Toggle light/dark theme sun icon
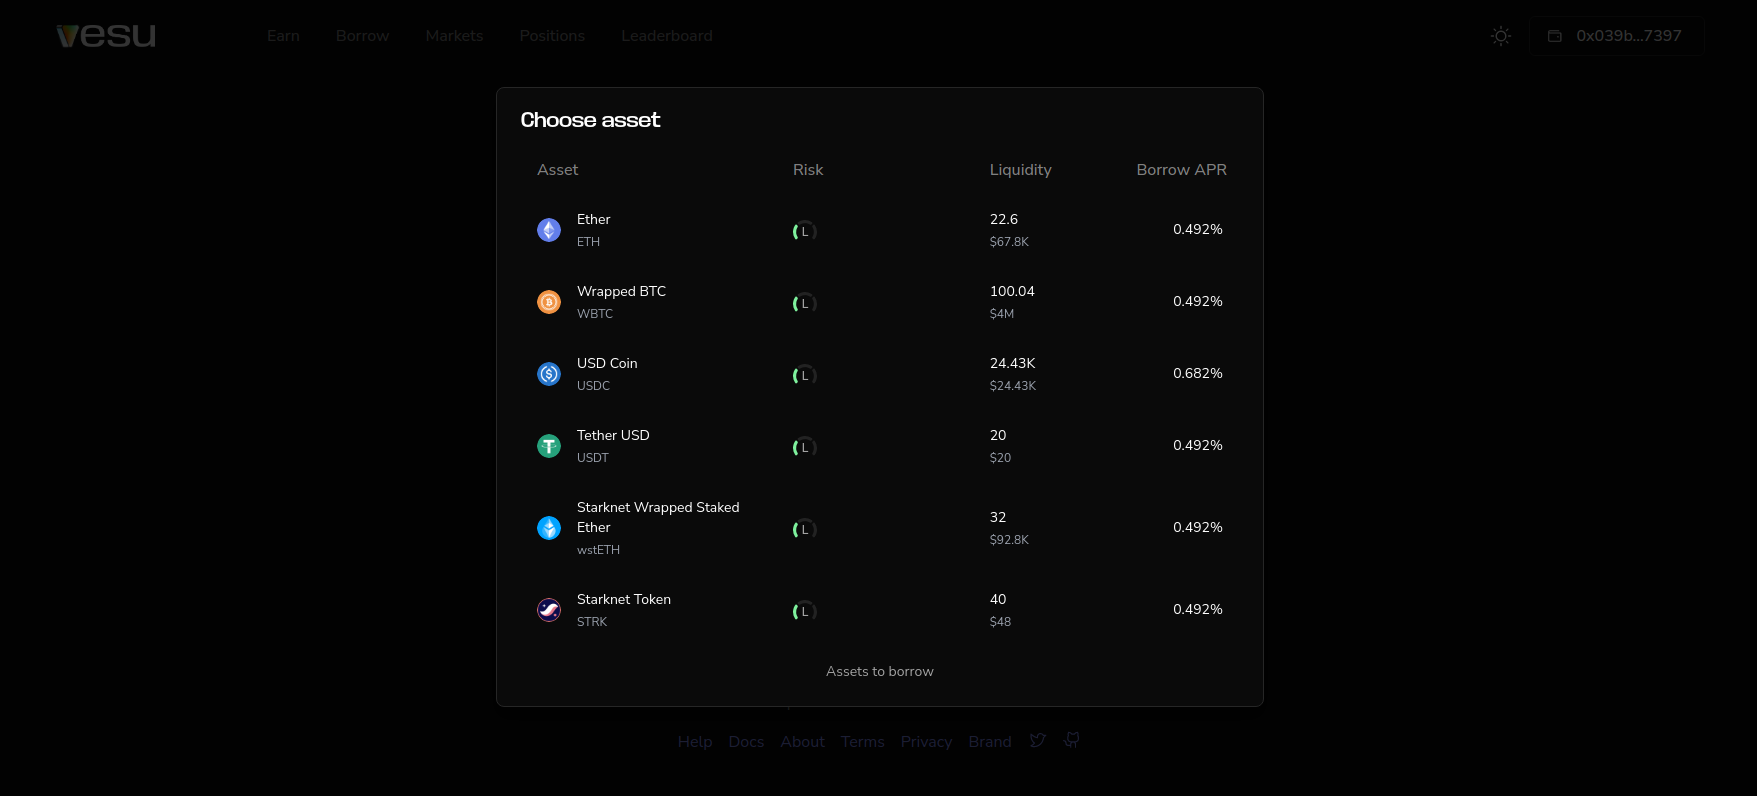 (x=1501, y=36)
